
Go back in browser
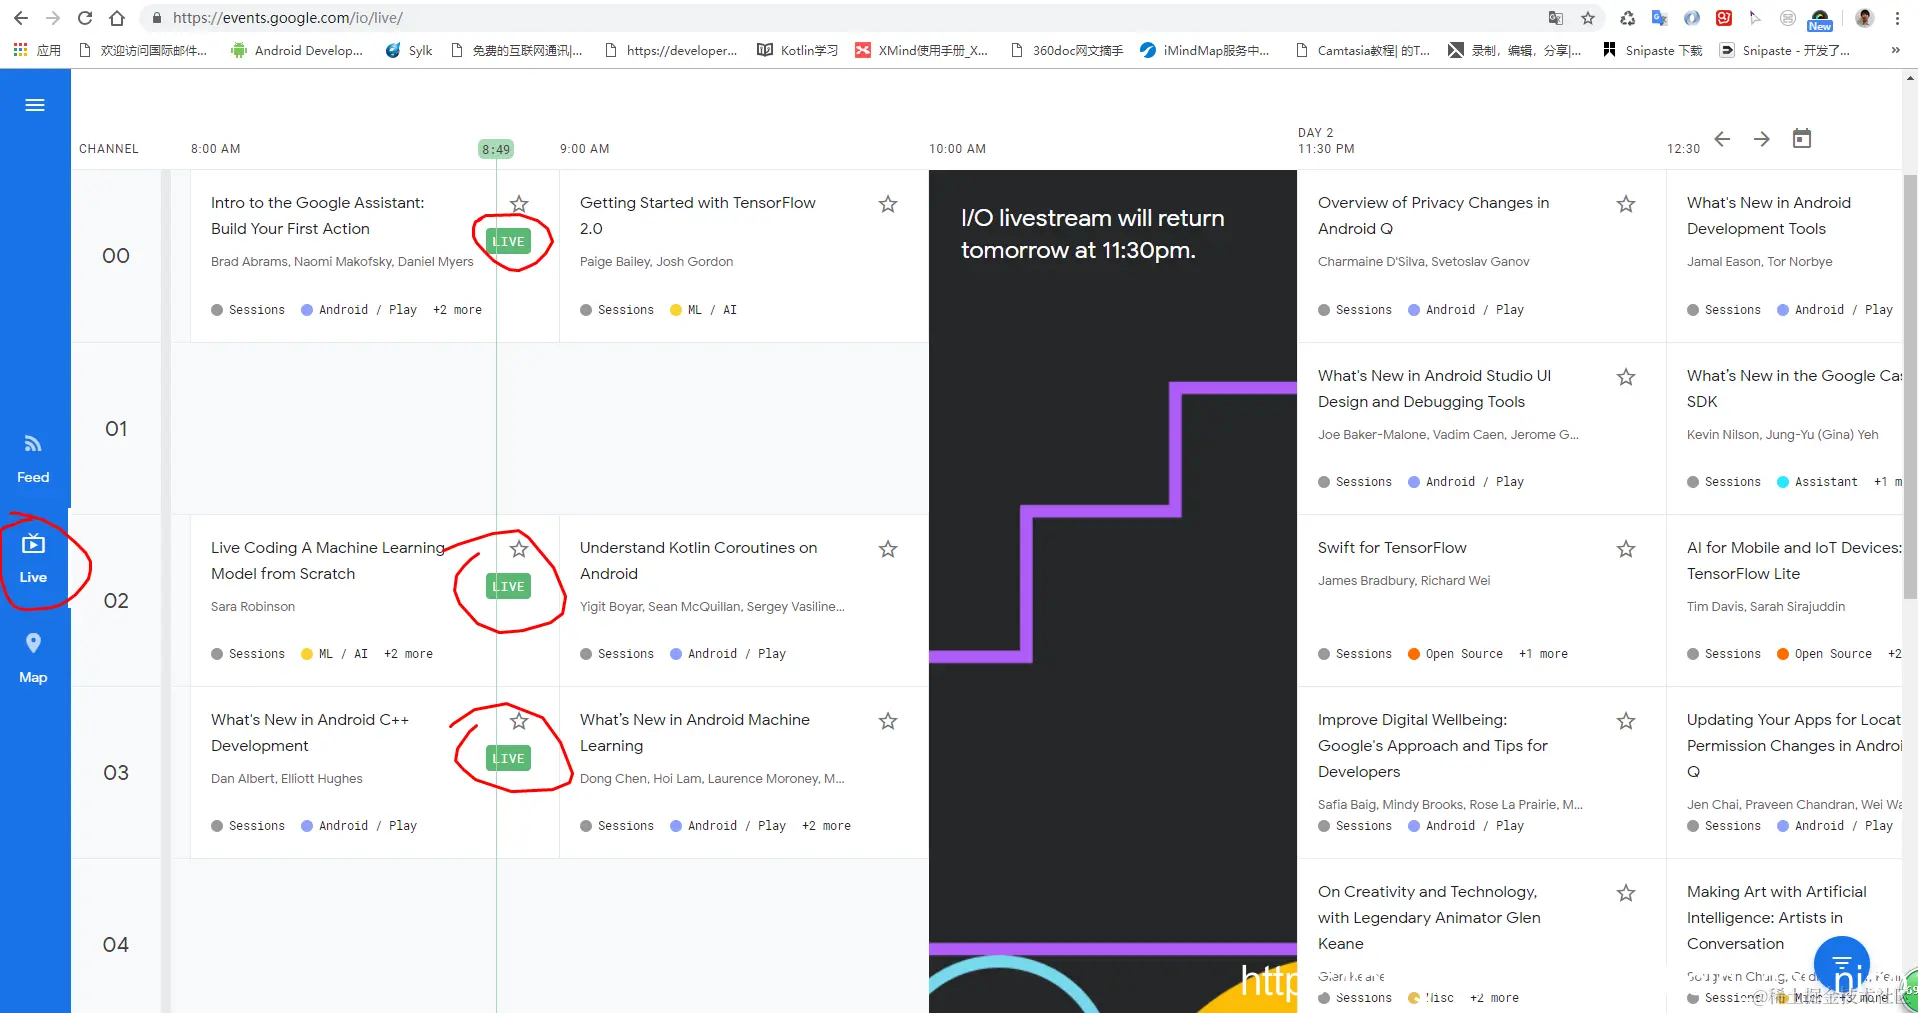[x=20, y=18]
